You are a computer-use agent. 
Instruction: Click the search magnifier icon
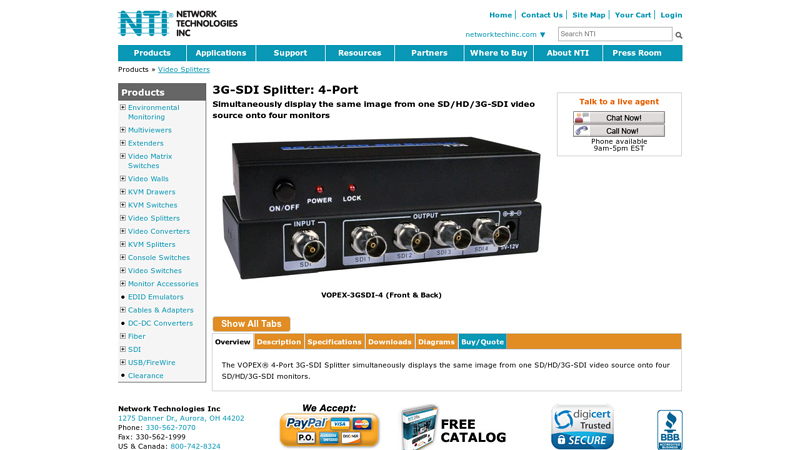point(679,35)
